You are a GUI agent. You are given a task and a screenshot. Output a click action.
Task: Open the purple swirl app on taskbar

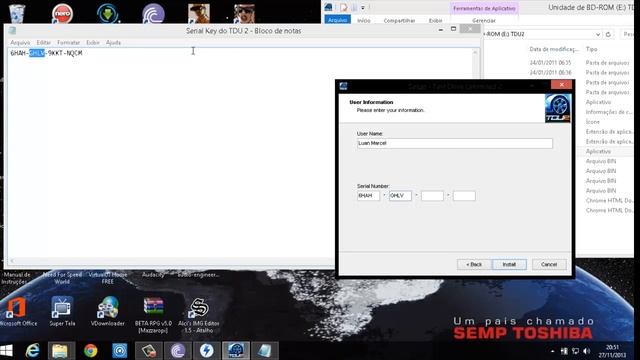[x=178, y=351]
